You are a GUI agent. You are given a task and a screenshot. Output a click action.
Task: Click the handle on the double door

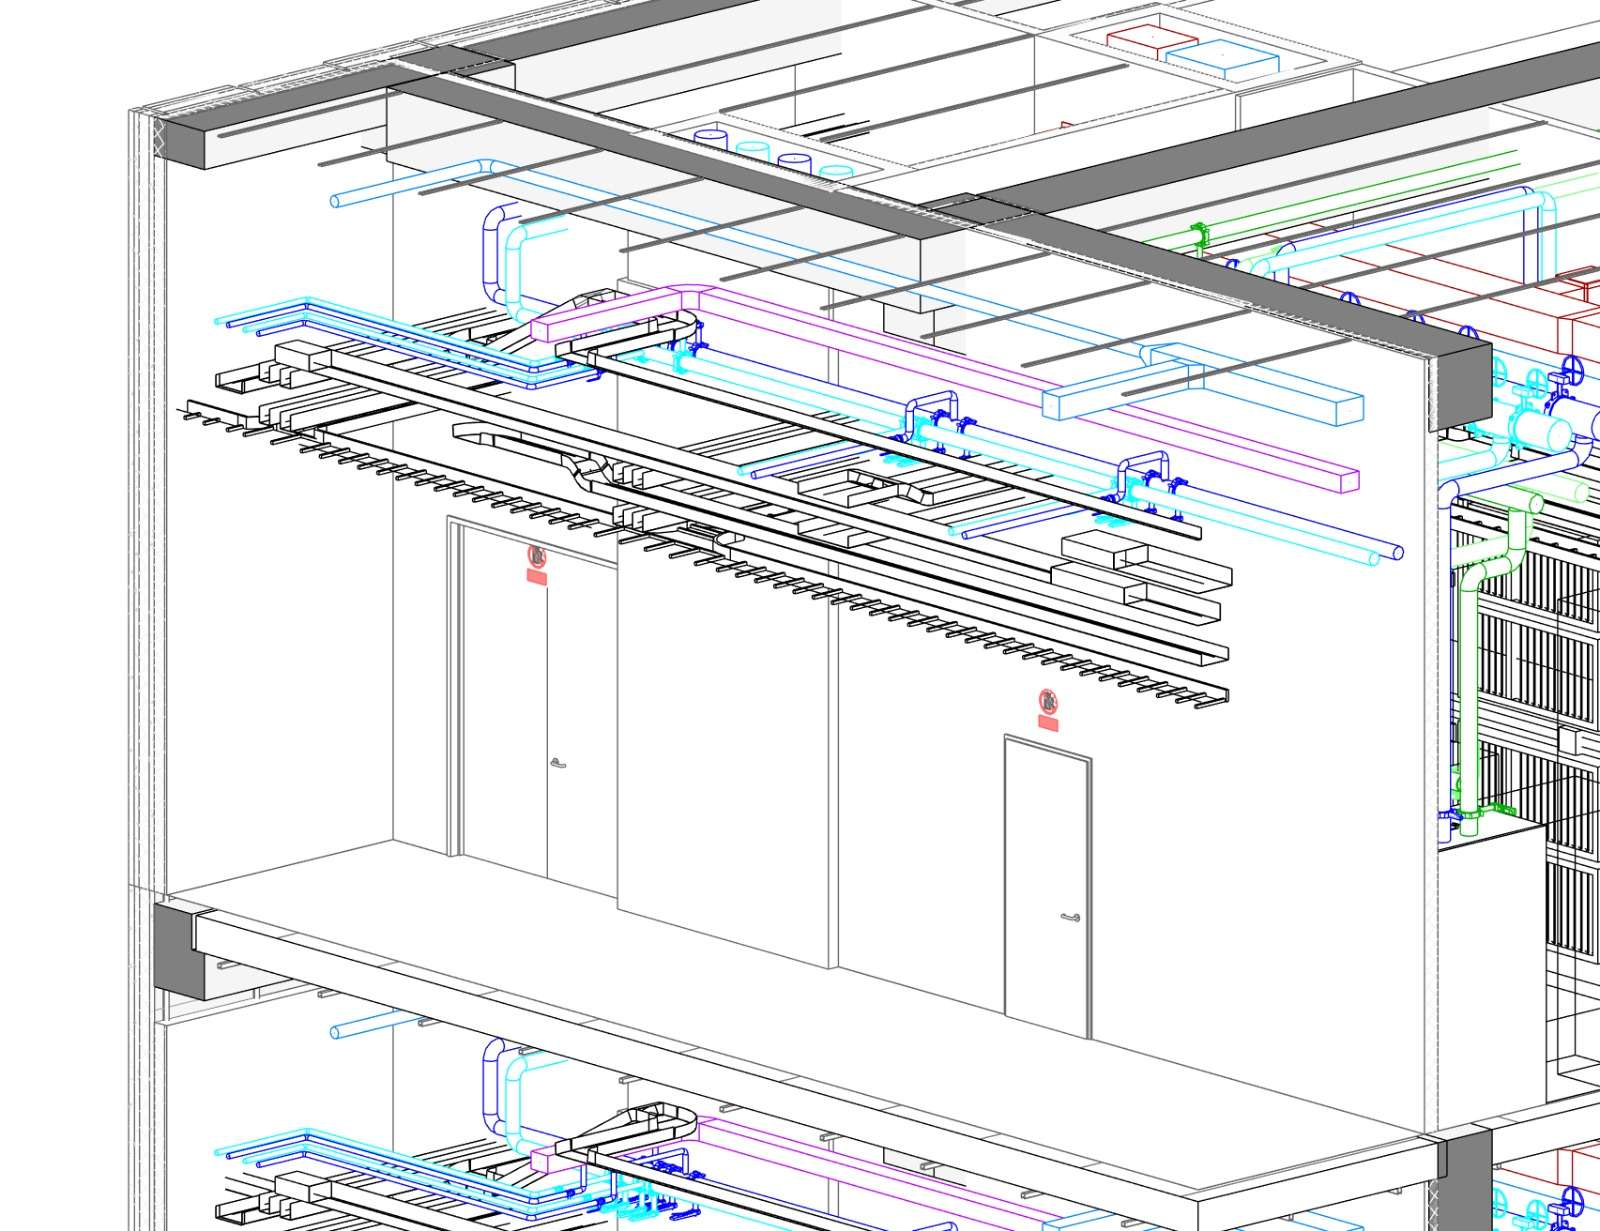click(557, 764)
